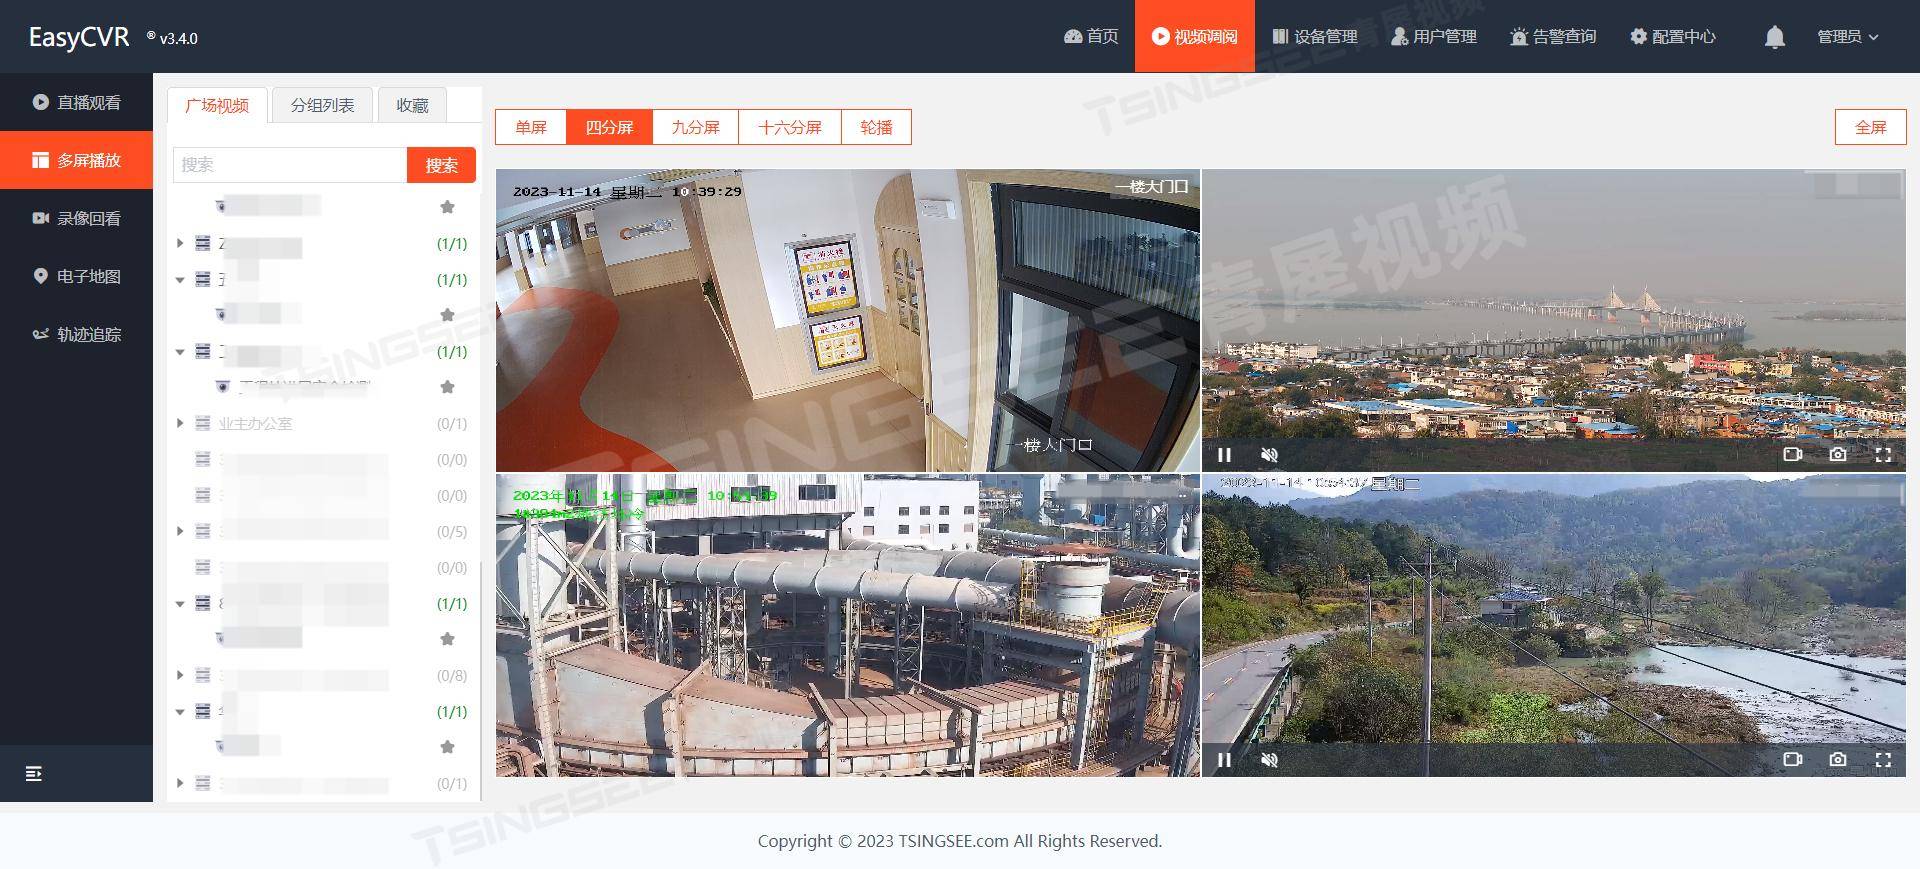Select the 视频调阅 navigation item
This screenshot has width=1920, height=869.
(x=1194, y=36)
